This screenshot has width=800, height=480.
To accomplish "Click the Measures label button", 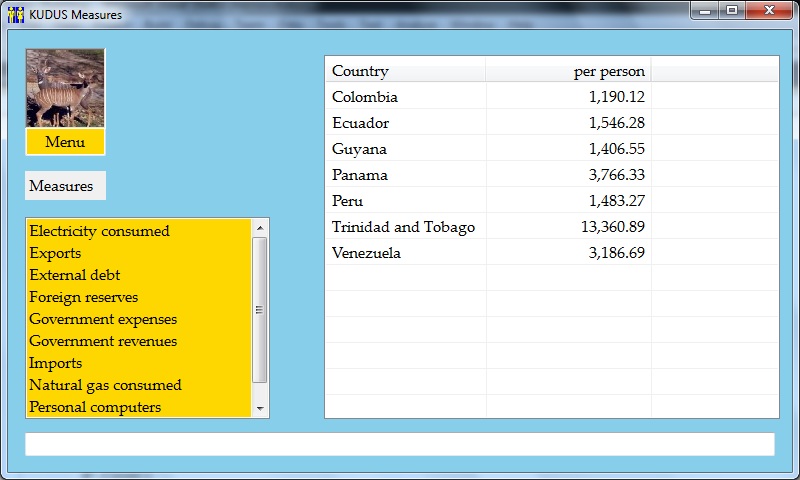I will coord(64,186).
